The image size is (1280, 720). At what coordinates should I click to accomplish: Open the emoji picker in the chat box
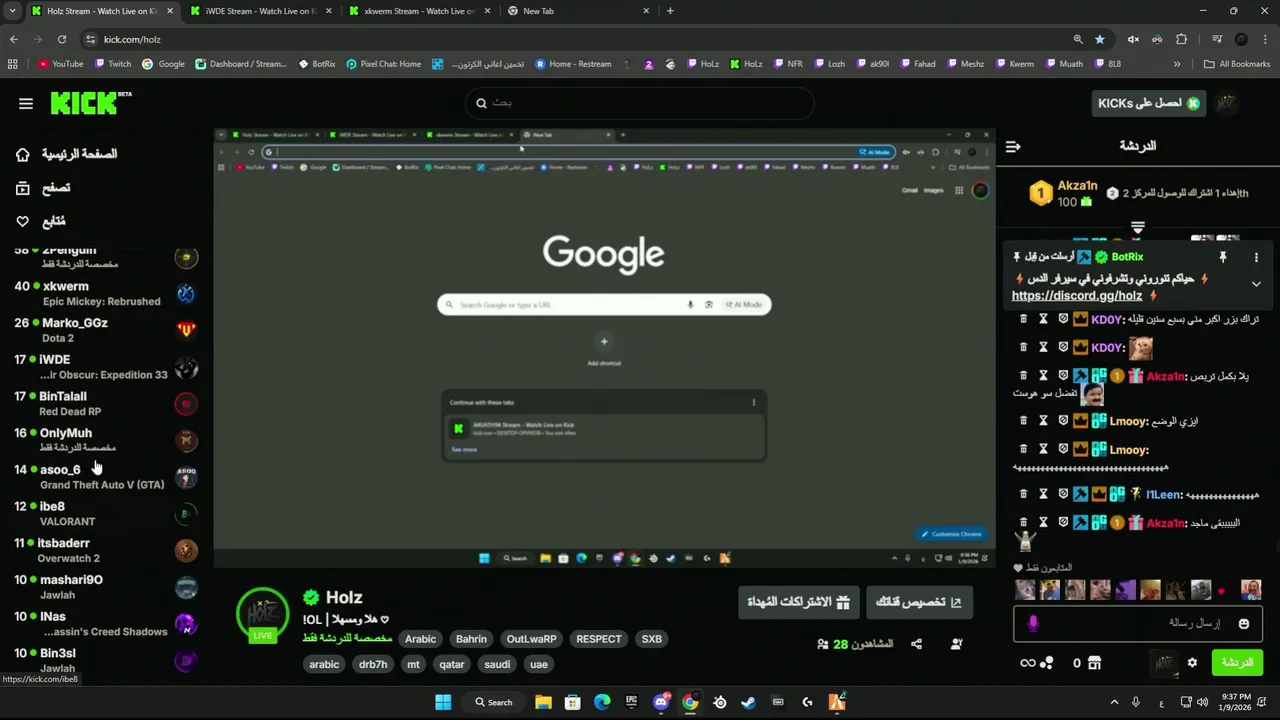[x=1243, y=623]
